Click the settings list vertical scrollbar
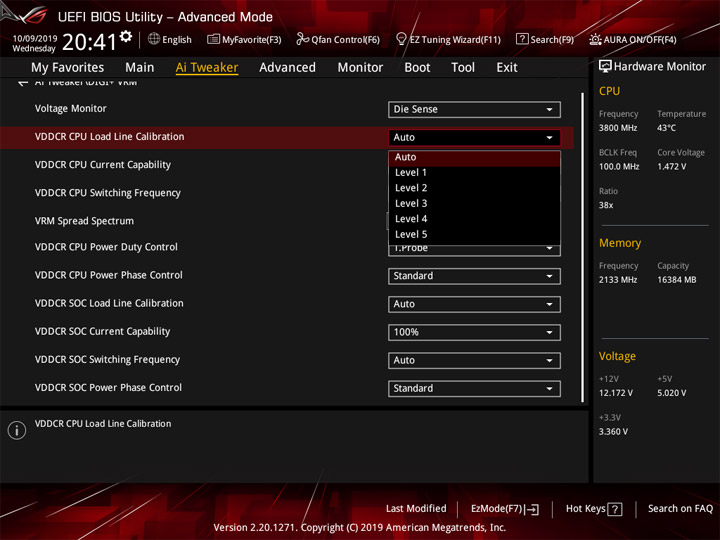Image resolution: width=720 pixels, height=540 pixels. [582, 248]
